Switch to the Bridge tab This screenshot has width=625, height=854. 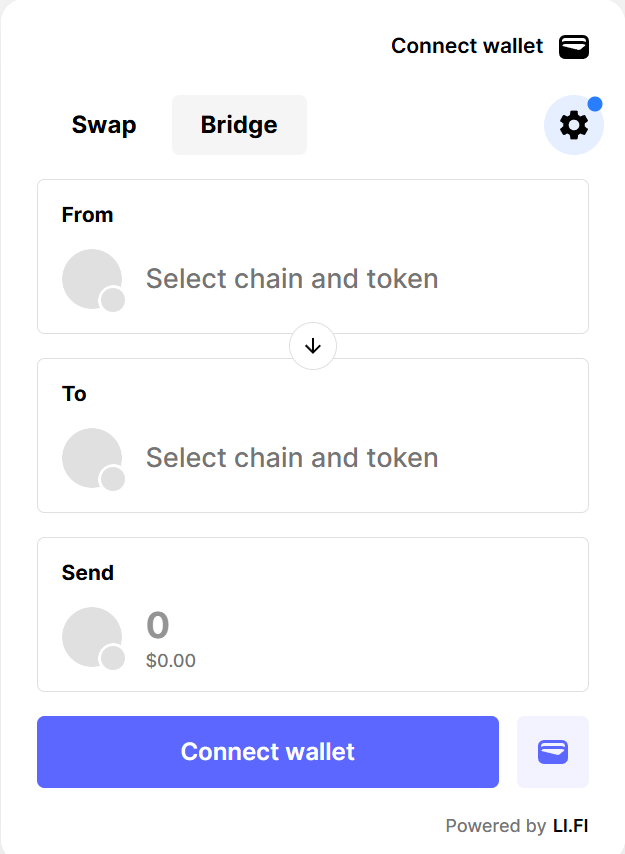(239, 124)
